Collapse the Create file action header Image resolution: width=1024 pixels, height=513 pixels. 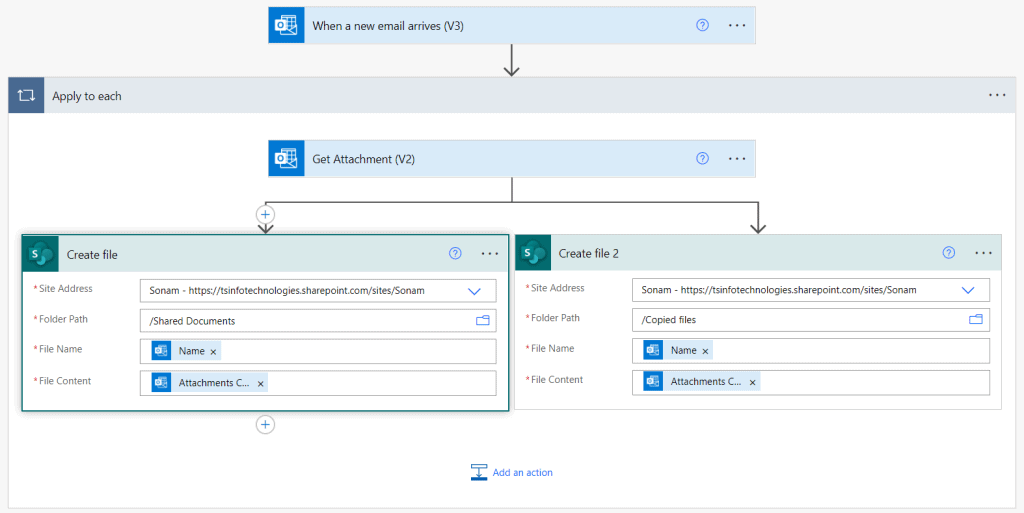coord(265,254)
